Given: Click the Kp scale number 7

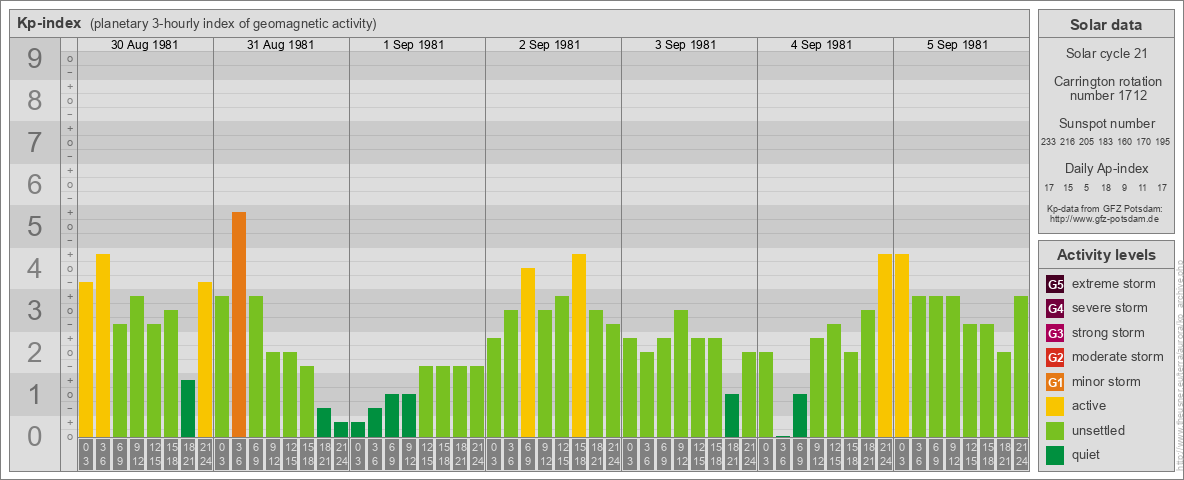Looking at the screenshot, I should click(35, 143).
